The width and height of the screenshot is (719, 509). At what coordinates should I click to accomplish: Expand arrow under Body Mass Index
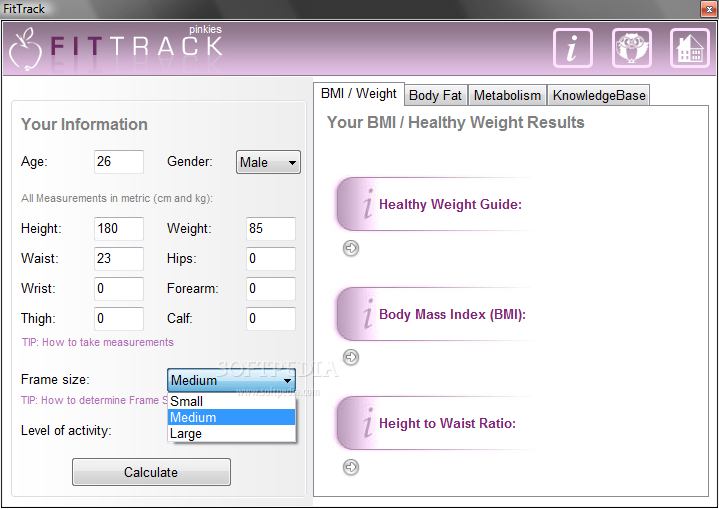point(351,357)
